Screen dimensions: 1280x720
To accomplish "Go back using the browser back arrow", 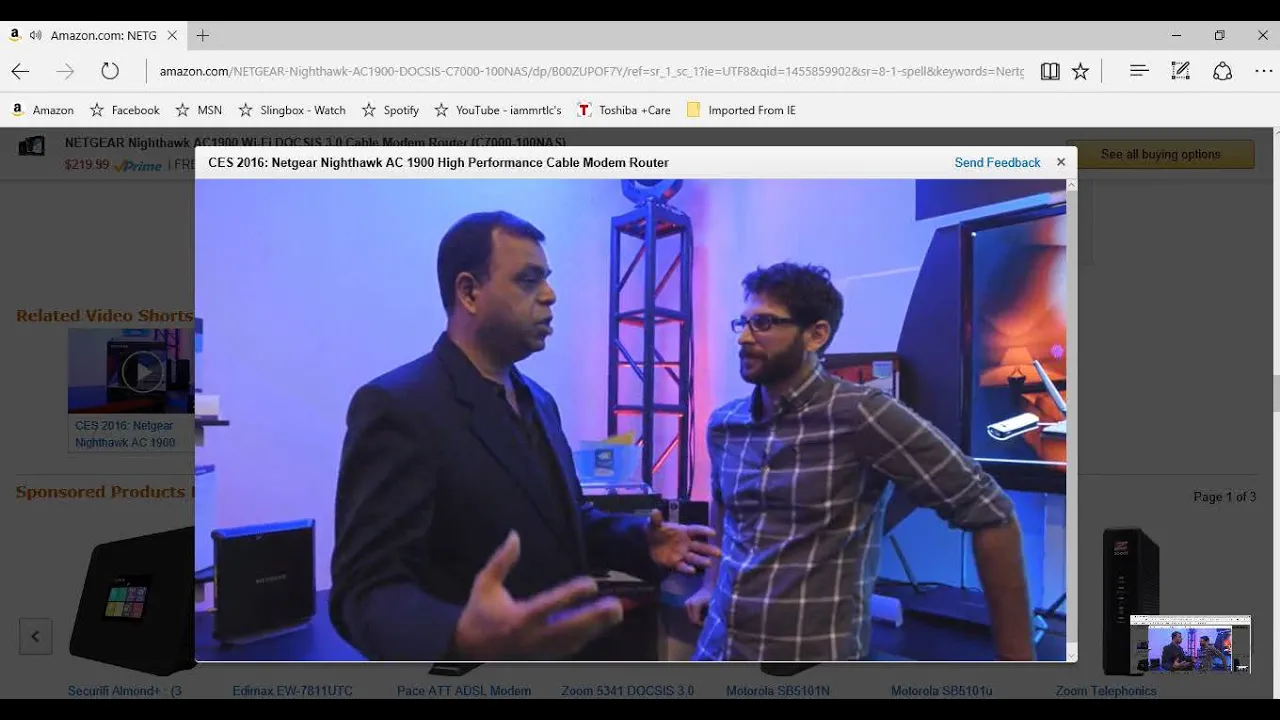I will (x=20, y=71).
